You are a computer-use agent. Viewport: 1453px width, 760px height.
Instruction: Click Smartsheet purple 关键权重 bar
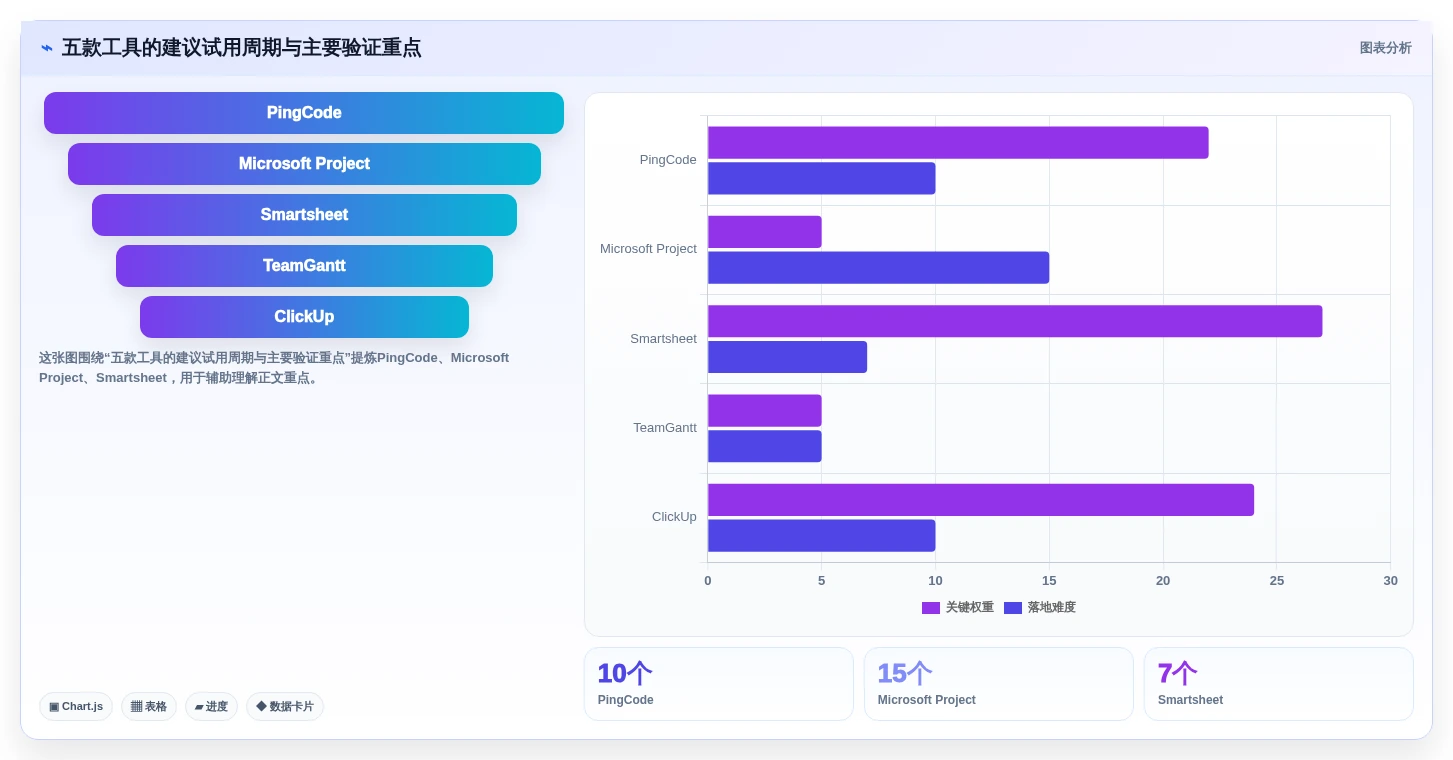[1015, 321]
